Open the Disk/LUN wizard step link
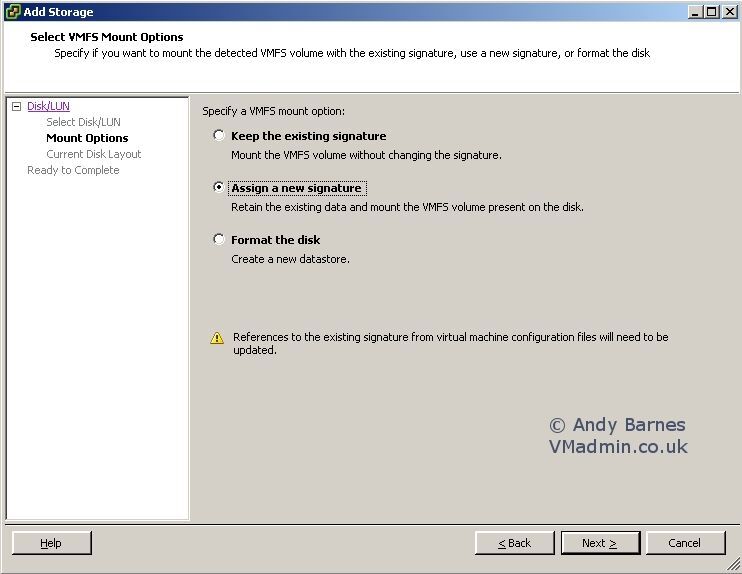742x574 pixels. point(48,106)
